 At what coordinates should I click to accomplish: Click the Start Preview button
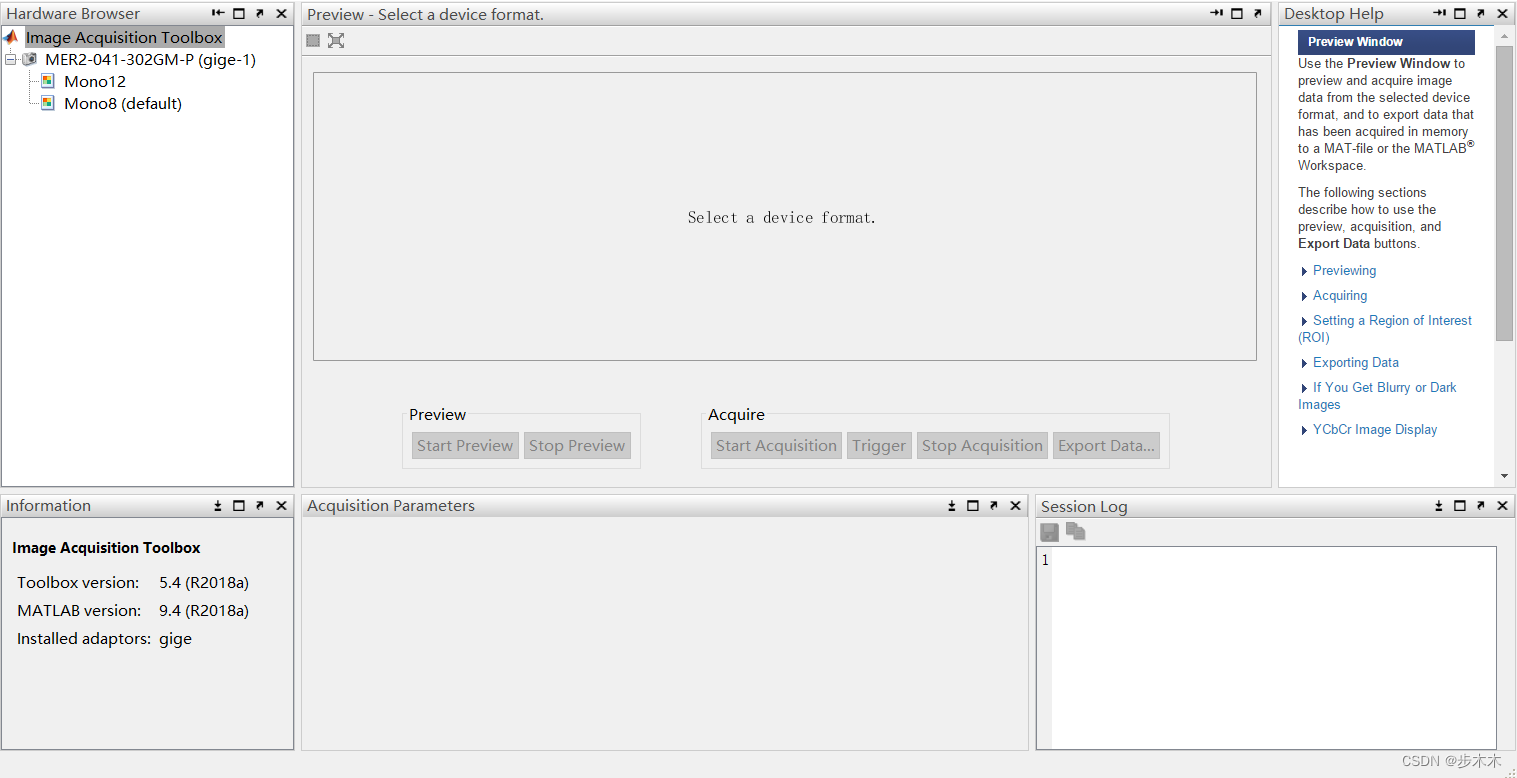click(465, 446)
